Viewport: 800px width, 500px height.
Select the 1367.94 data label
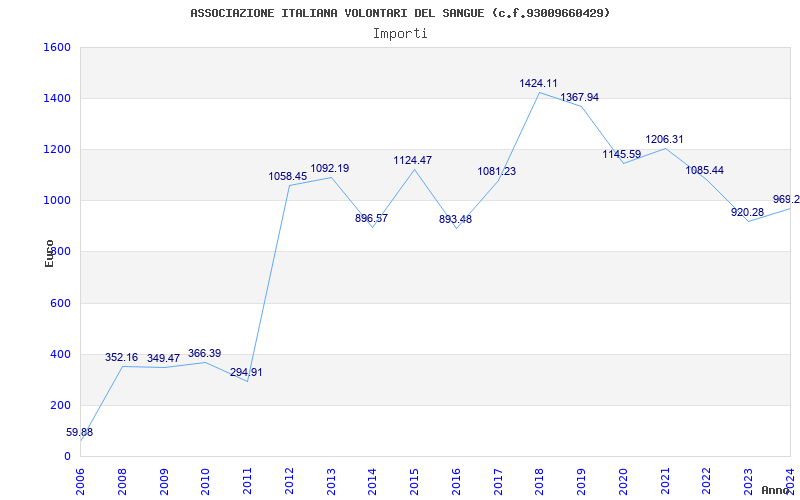click(580, 97)
